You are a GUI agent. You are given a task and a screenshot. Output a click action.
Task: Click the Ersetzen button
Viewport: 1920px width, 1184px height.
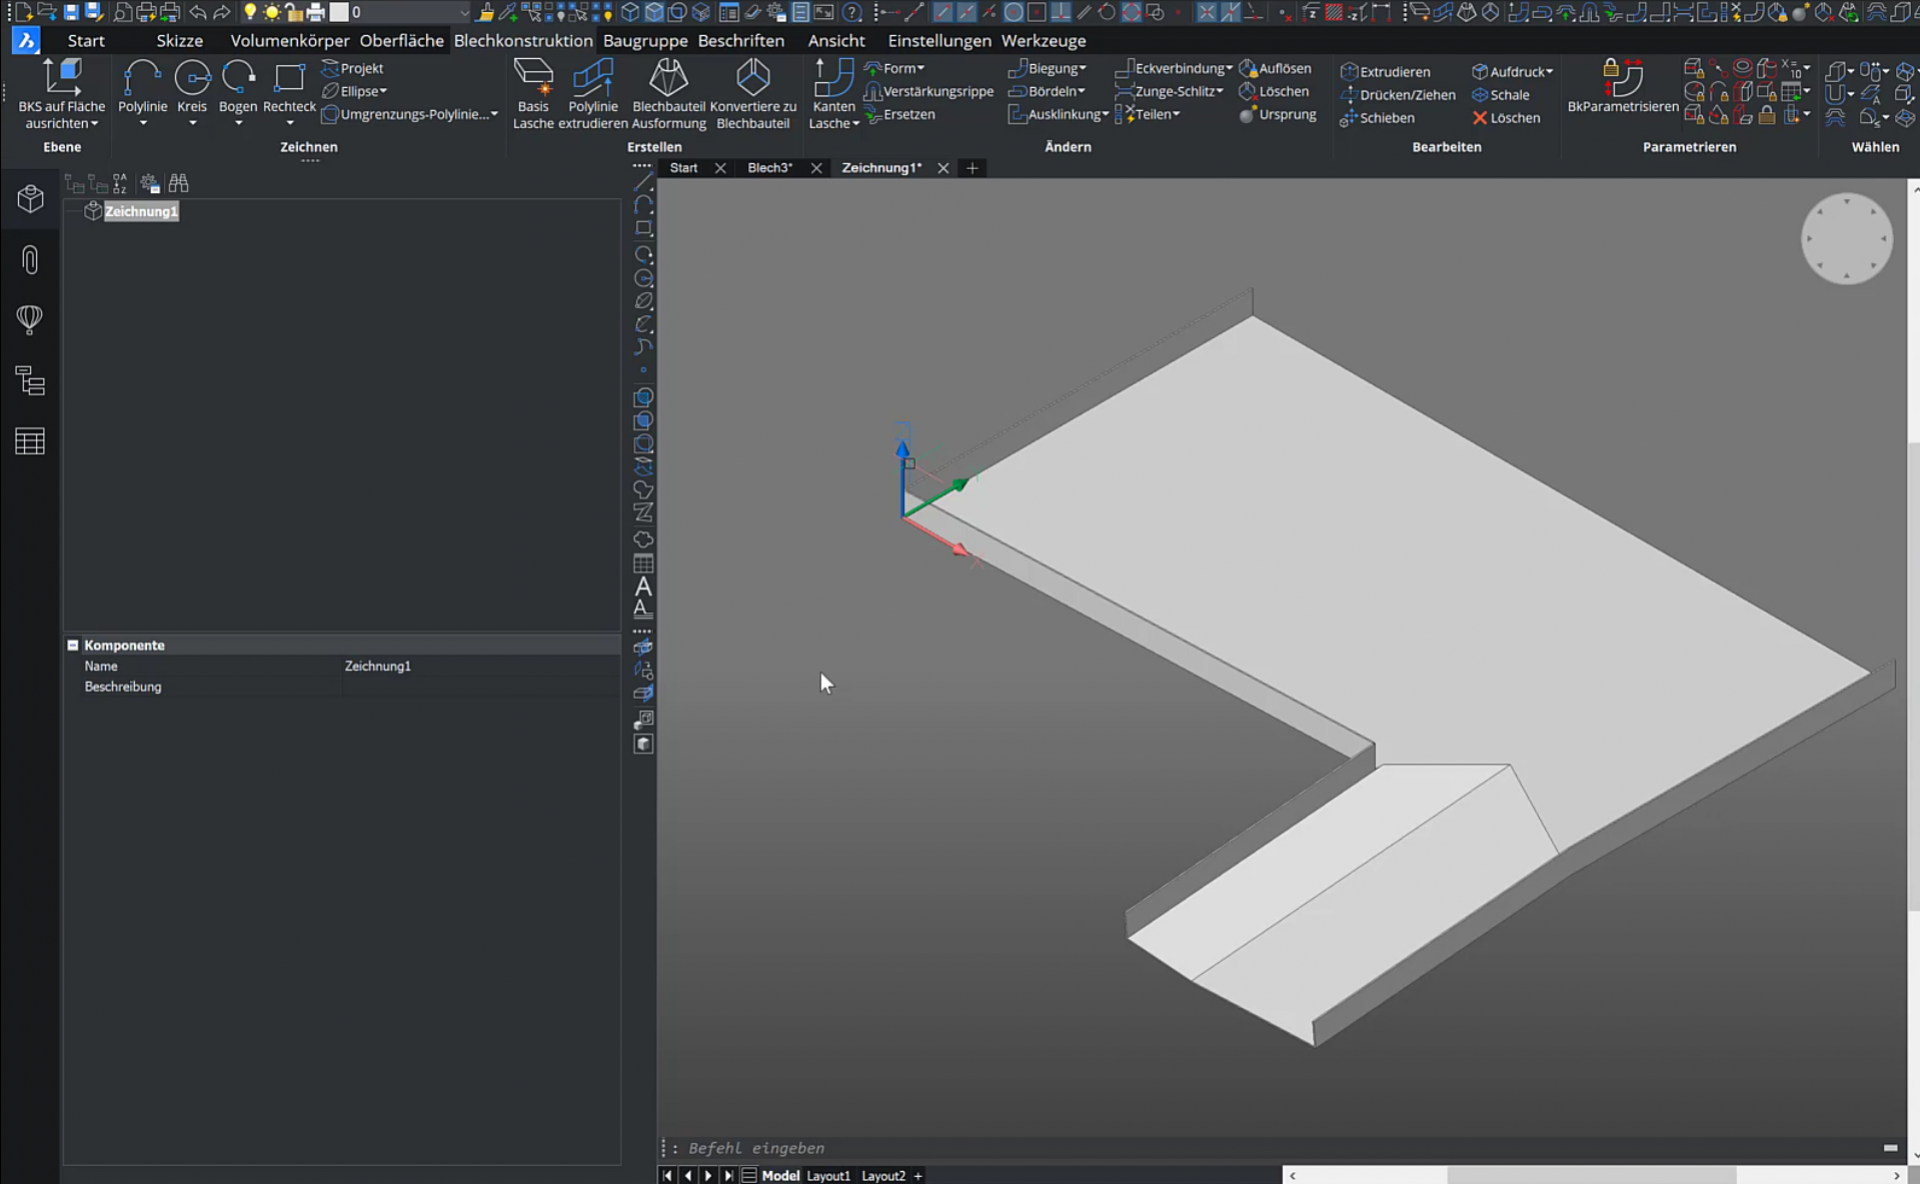tap(900, 114)
